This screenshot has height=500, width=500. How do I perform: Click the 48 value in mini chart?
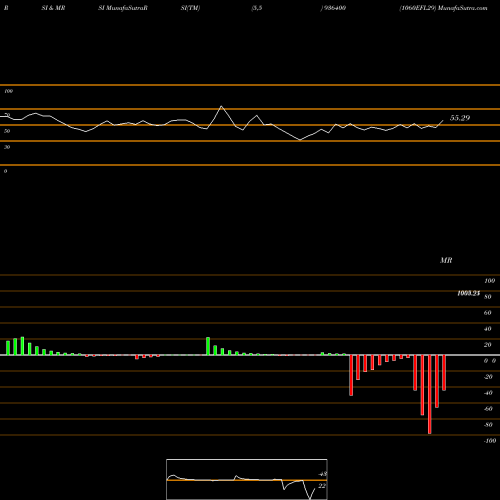pos(323,474)
